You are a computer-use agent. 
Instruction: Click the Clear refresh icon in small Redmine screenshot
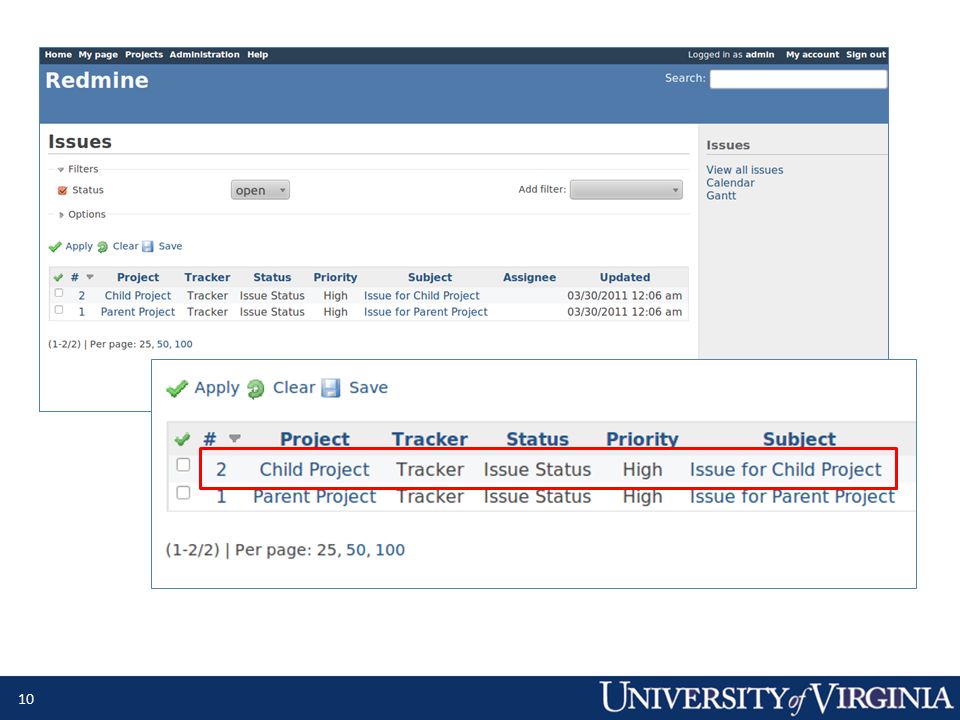[x=102, y=247]
